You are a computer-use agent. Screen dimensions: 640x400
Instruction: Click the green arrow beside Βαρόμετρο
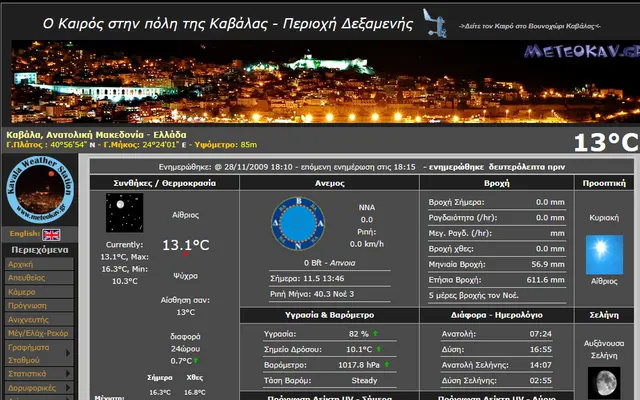[x=386, y=364]
